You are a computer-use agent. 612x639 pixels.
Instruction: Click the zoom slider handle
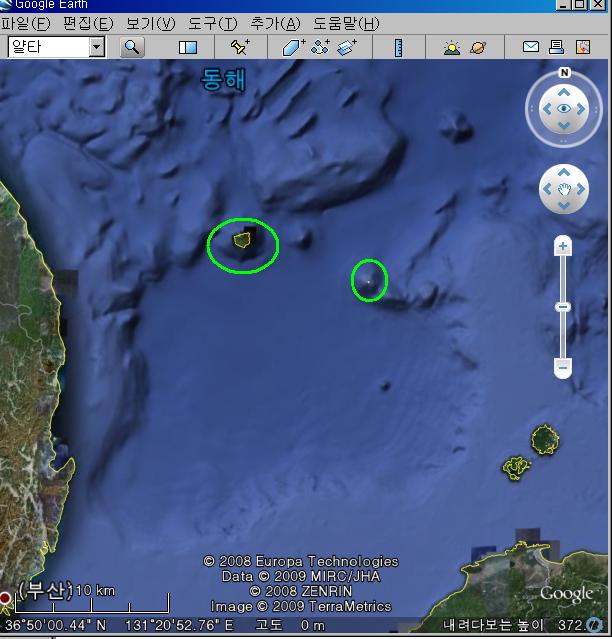click(x=563, y=307)
